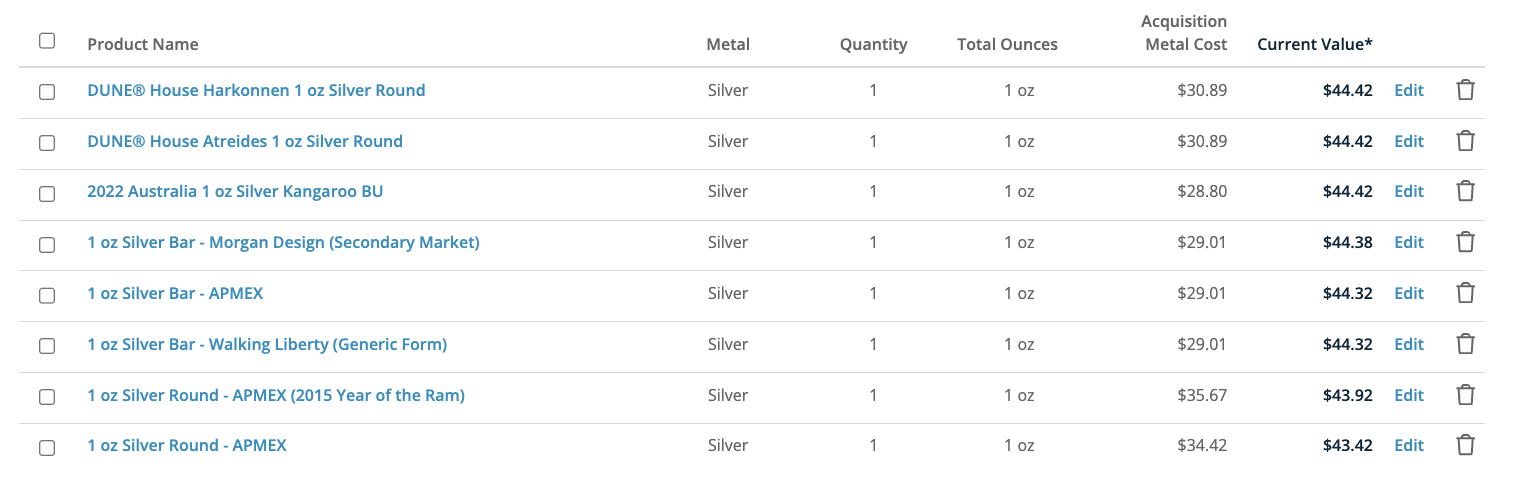Edit the 2015 Year of the Ram entry
This screenshot has height=486, width=1518.
tap(1409, 395)
